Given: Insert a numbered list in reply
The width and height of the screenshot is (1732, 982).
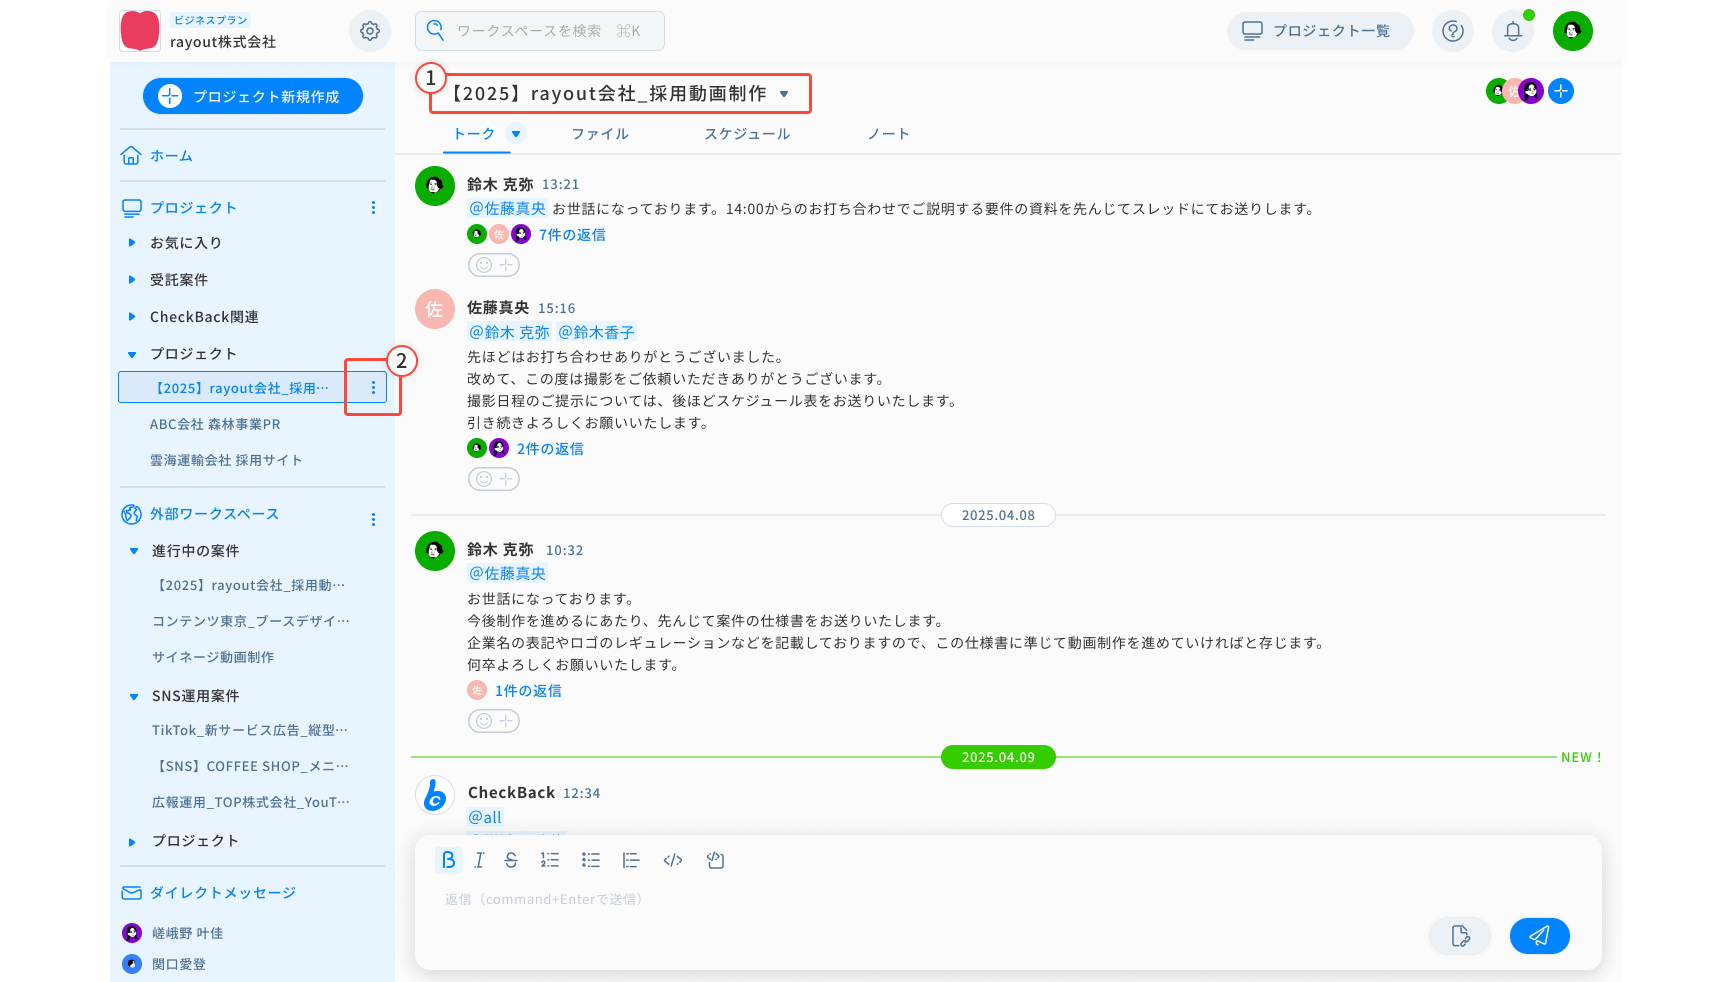Looking at the screenshot, I should click(x=550, y=860).
